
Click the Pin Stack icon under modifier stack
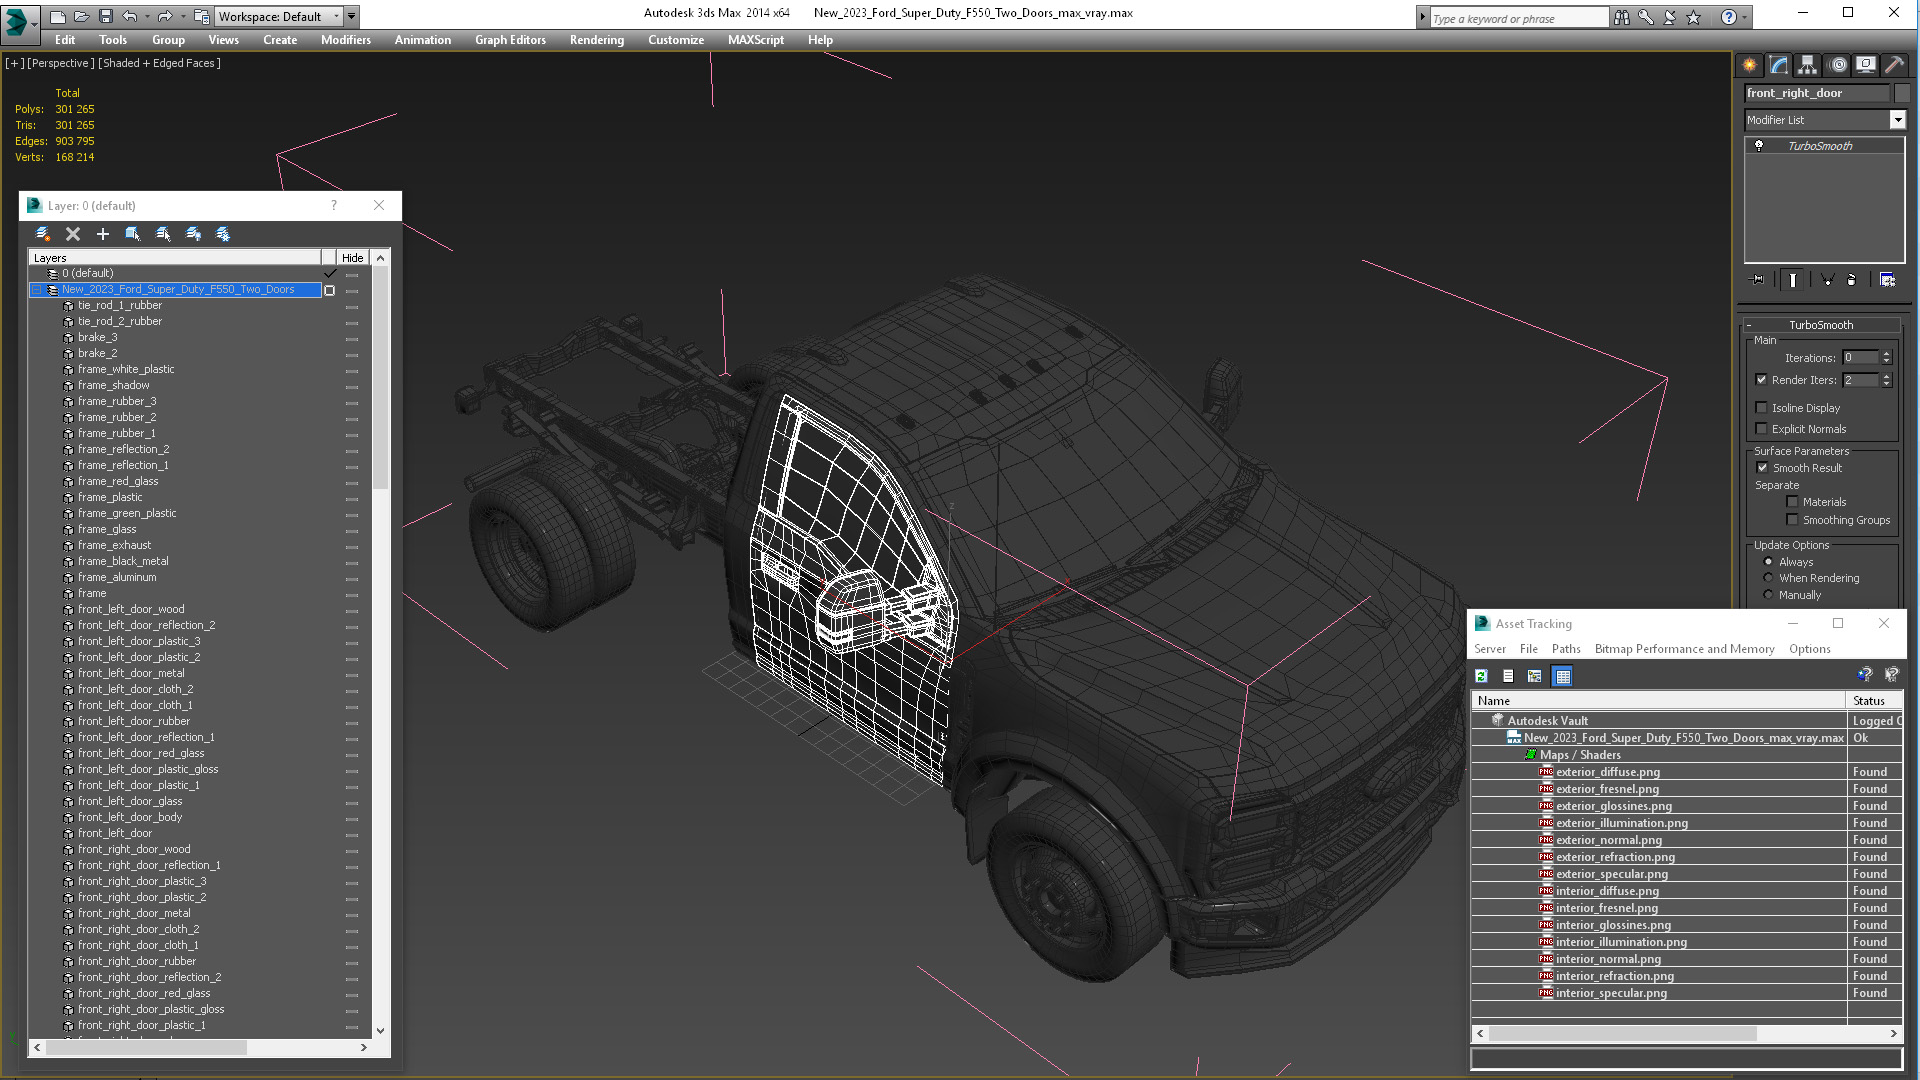[1758, 280]
